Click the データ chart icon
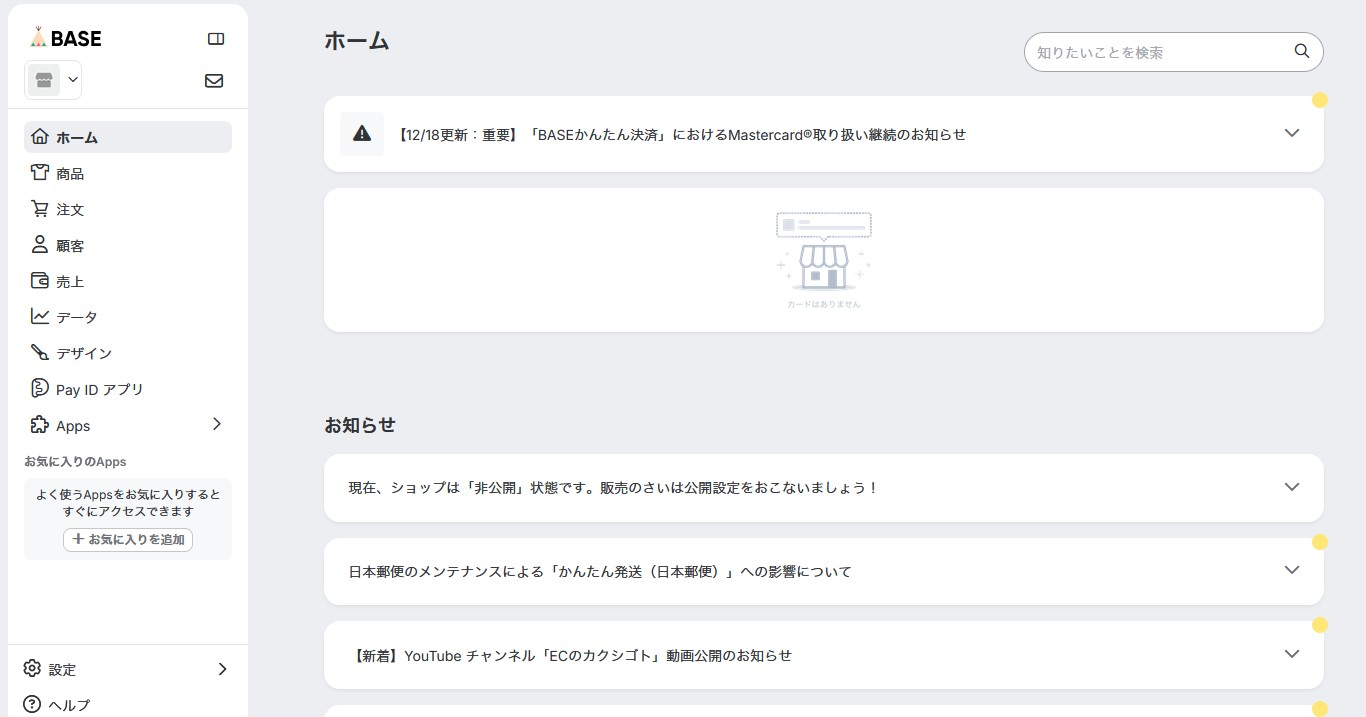The image size is (1366, 717). pyautogui.click(x=40, y=317)
